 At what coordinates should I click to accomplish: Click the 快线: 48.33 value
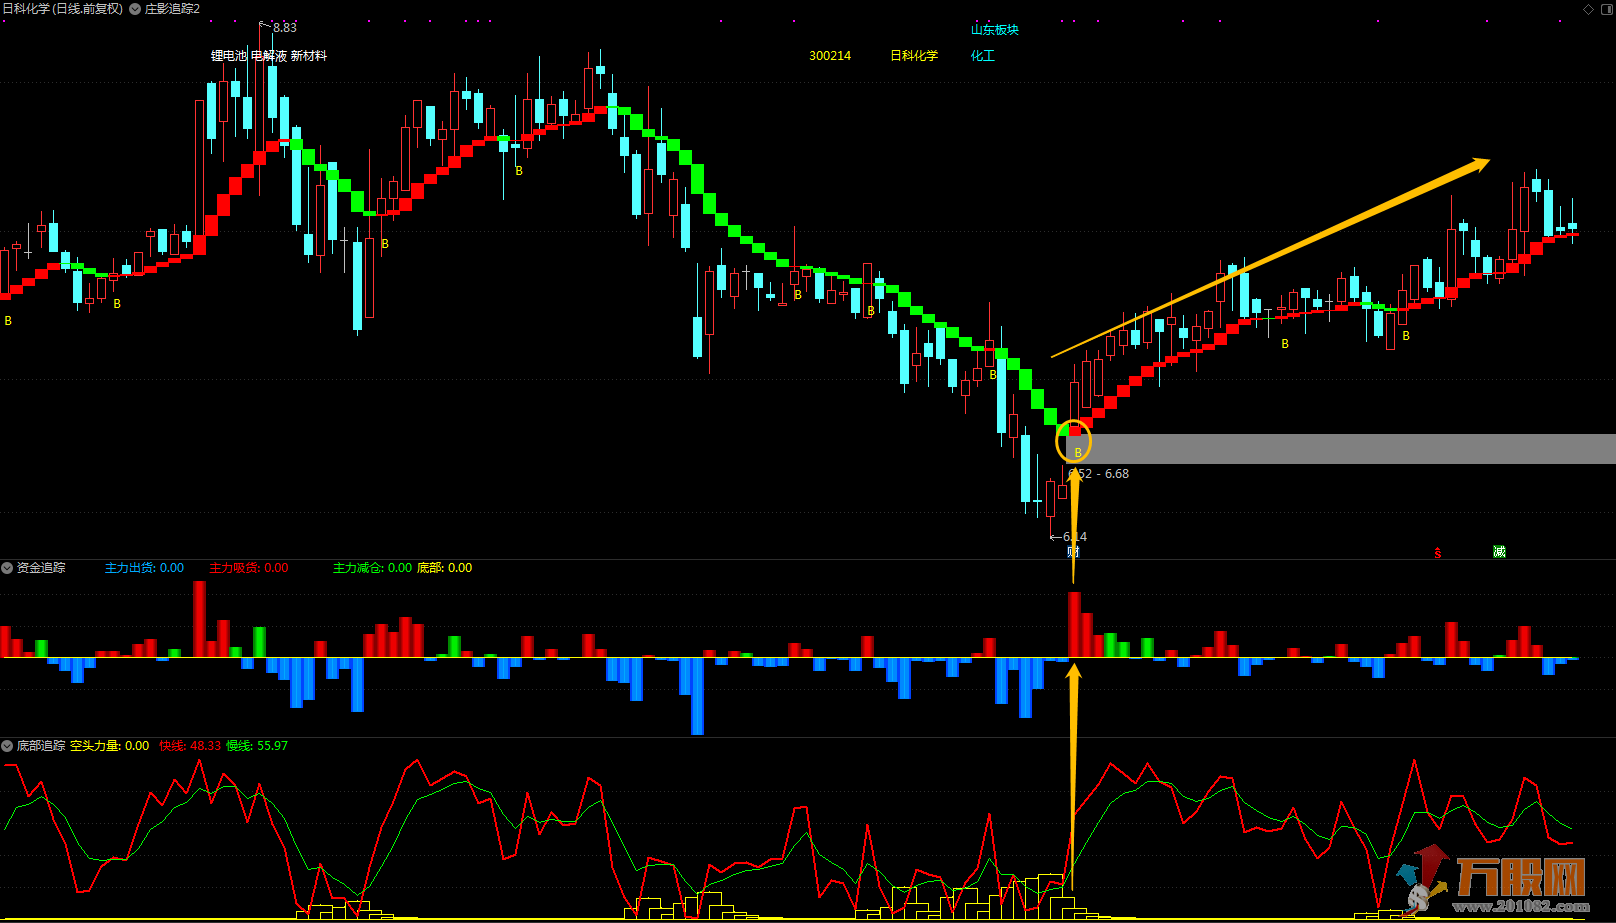(190, 746)
